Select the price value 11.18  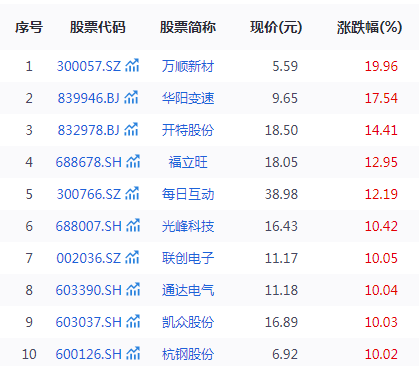point(281,290)
